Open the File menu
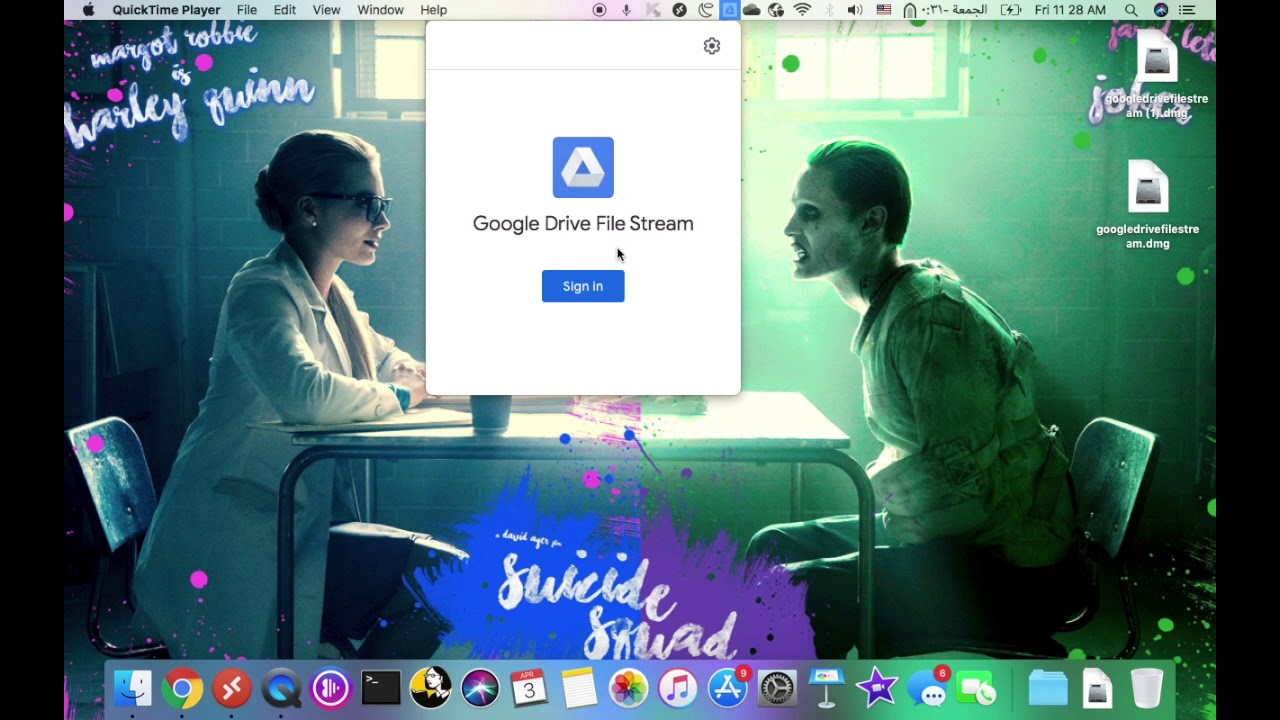 pos(247,10)
